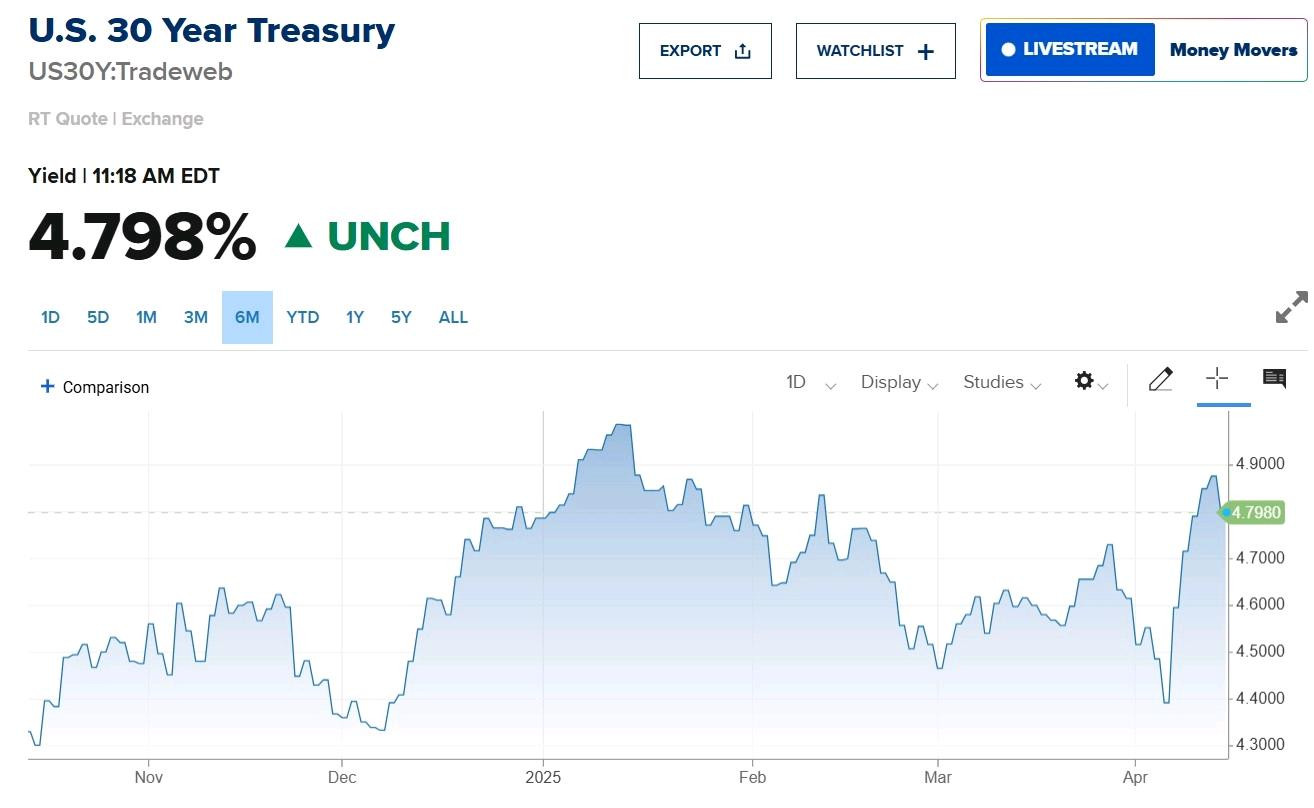Click the 4.7980 current price marker
The height and width of the screenshot is (808, 1314).
click(1250, 512)
